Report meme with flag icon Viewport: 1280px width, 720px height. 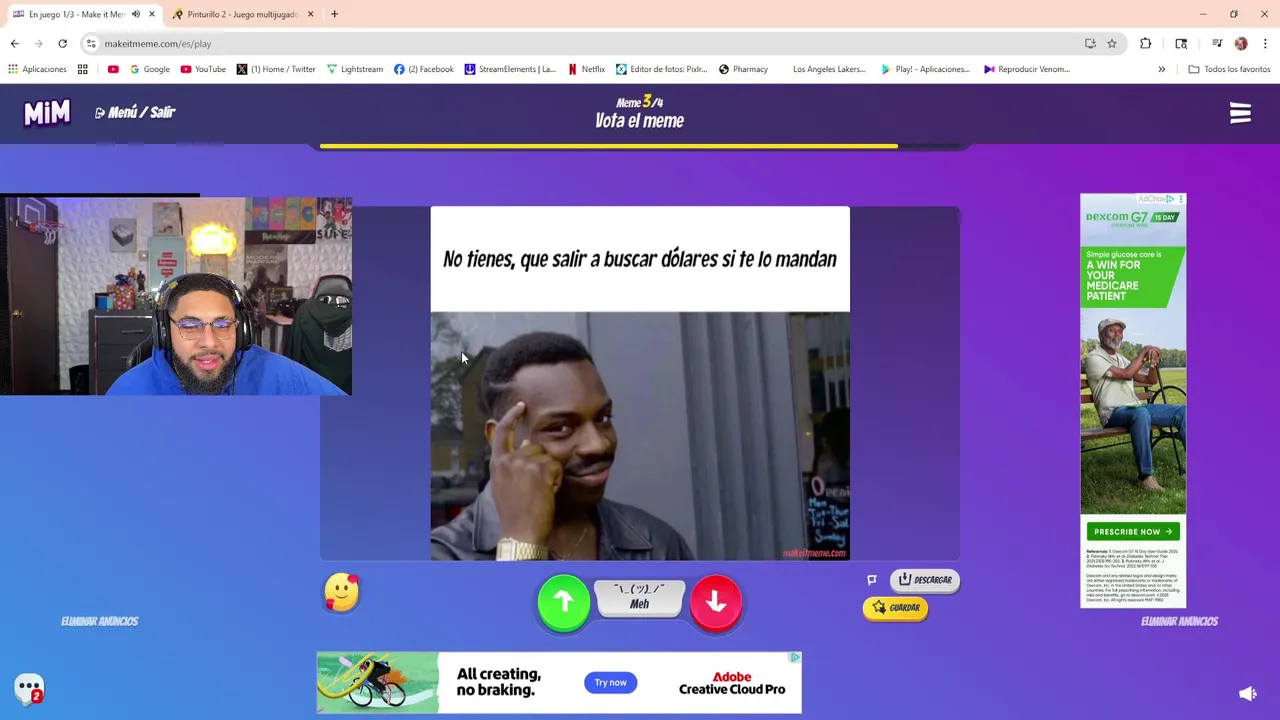point(872,580)
